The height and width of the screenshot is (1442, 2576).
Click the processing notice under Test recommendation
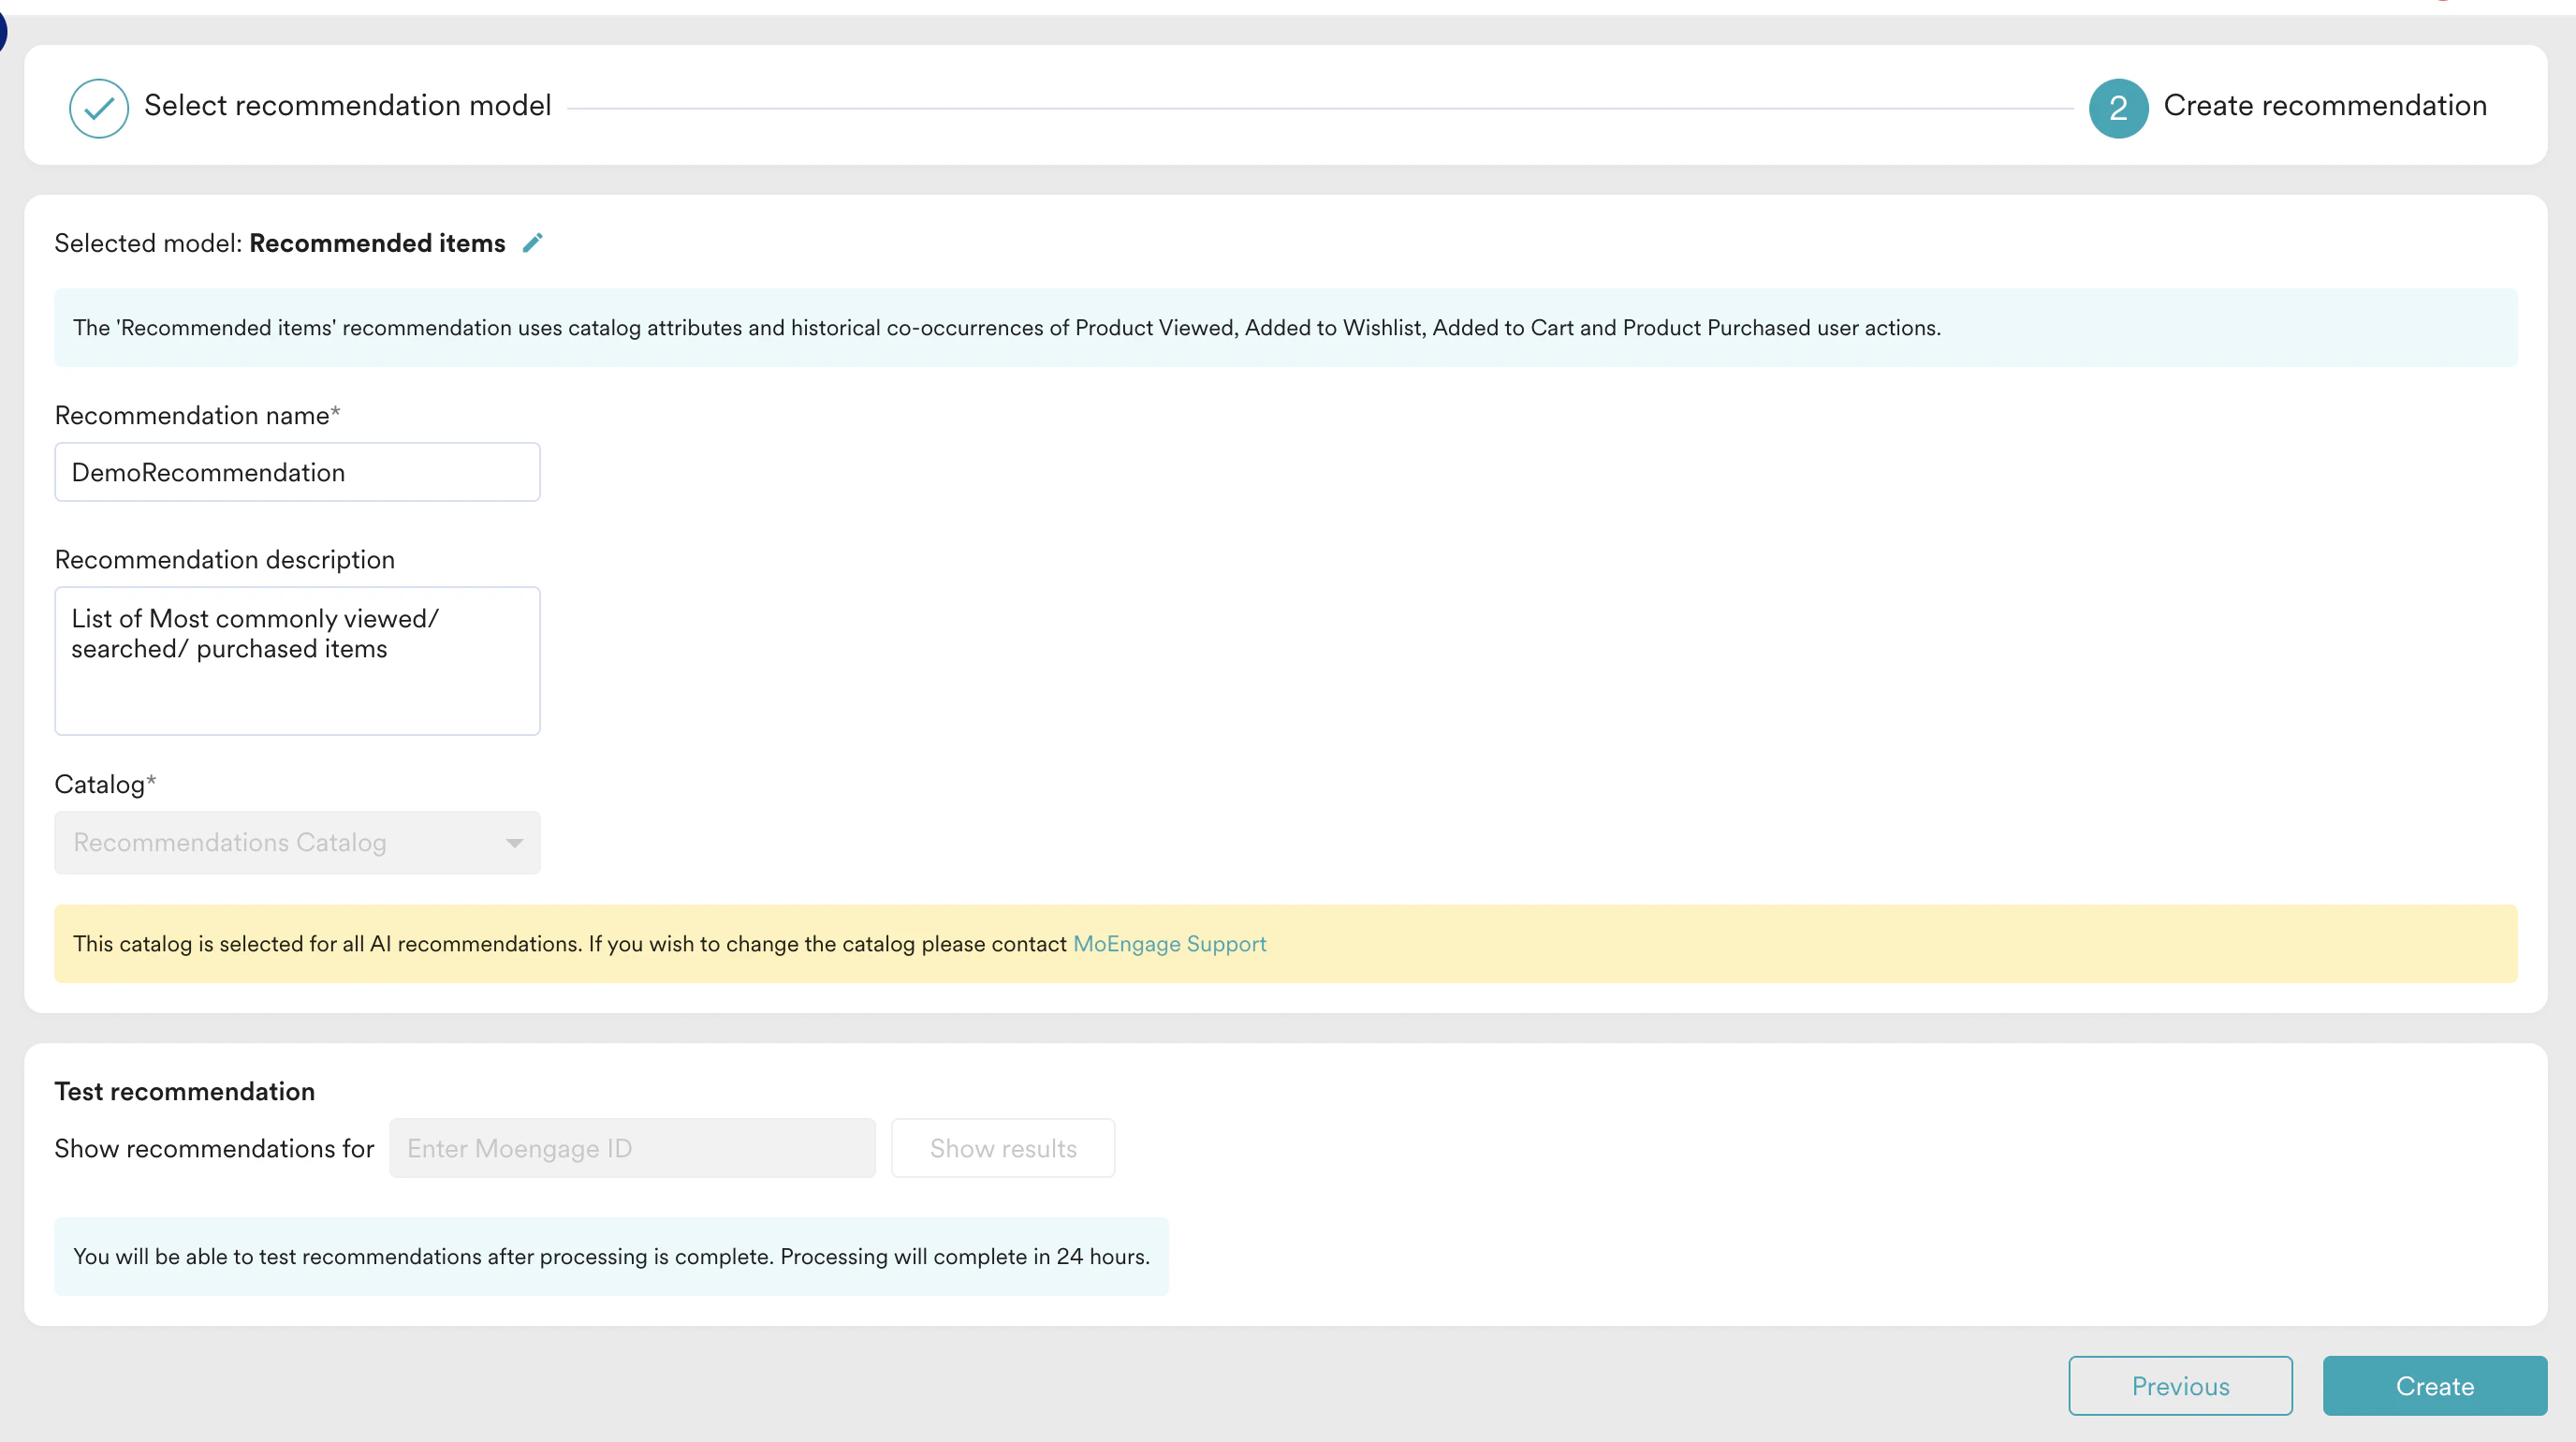coord(611,1256)
